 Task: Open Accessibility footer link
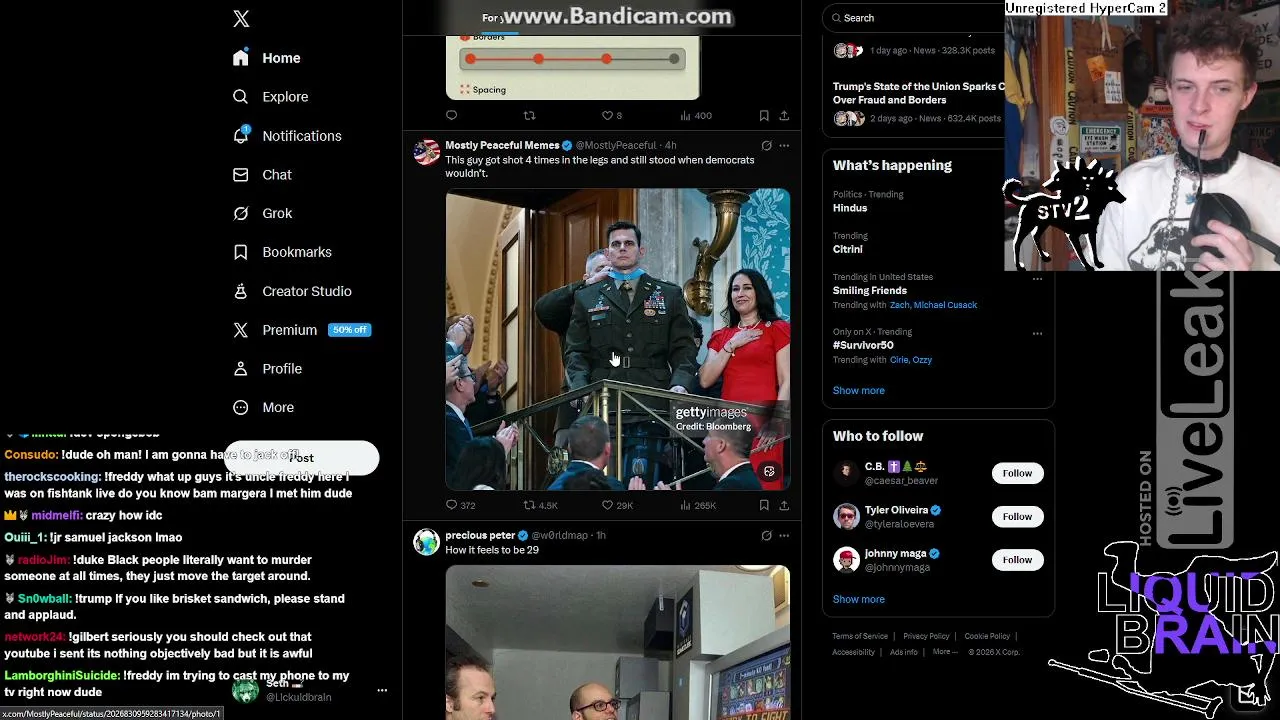tap(854, 653)
